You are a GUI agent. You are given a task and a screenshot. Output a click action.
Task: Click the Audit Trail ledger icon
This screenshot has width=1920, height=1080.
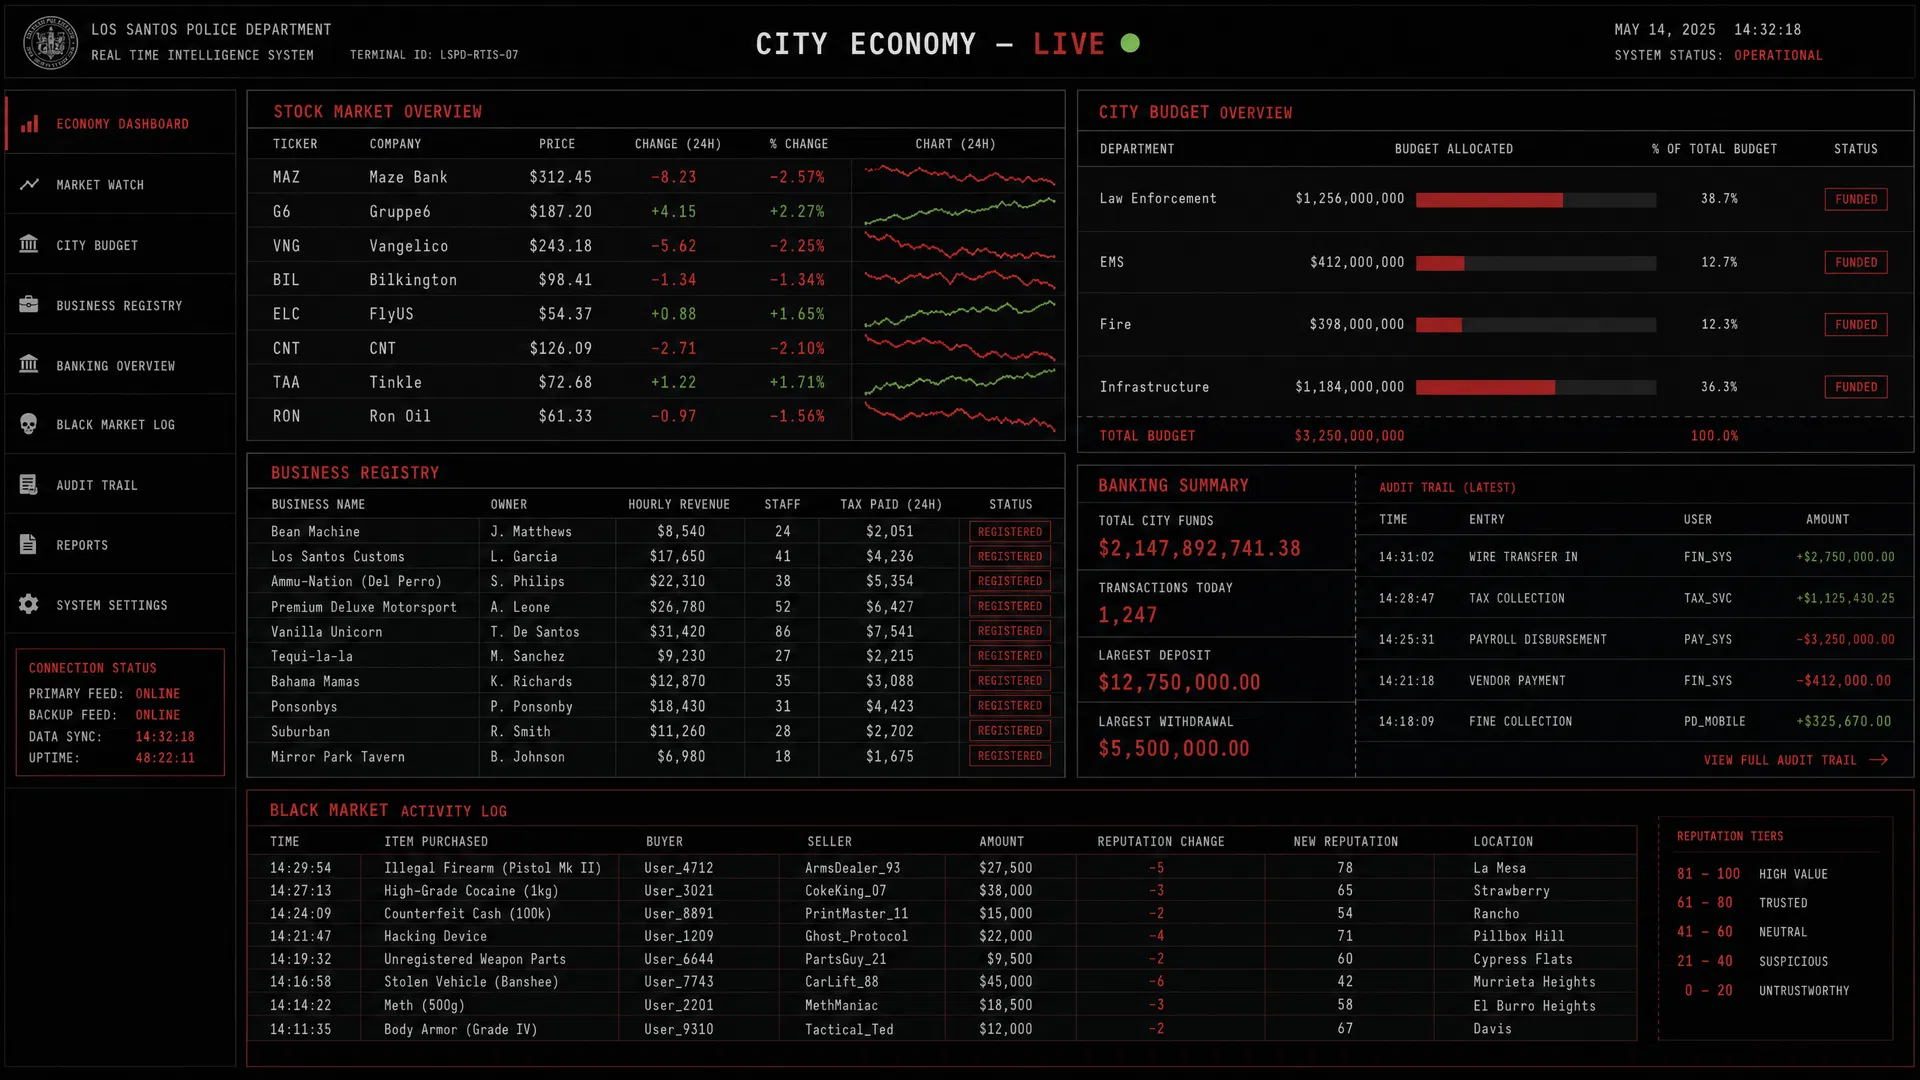coord(29,485)
